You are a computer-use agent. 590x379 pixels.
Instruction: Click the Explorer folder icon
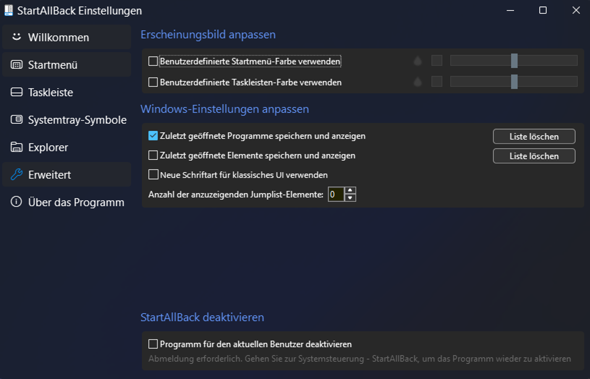click(16, 147)
